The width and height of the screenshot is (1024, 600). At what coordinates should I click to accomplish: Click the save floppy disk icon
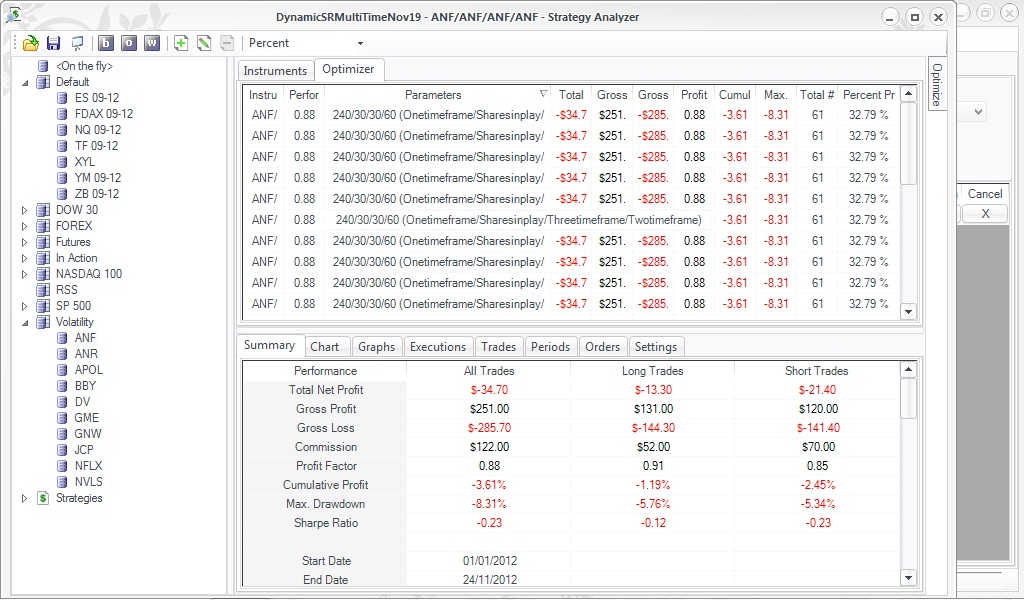pyautogui.click(x=54, y=43)
